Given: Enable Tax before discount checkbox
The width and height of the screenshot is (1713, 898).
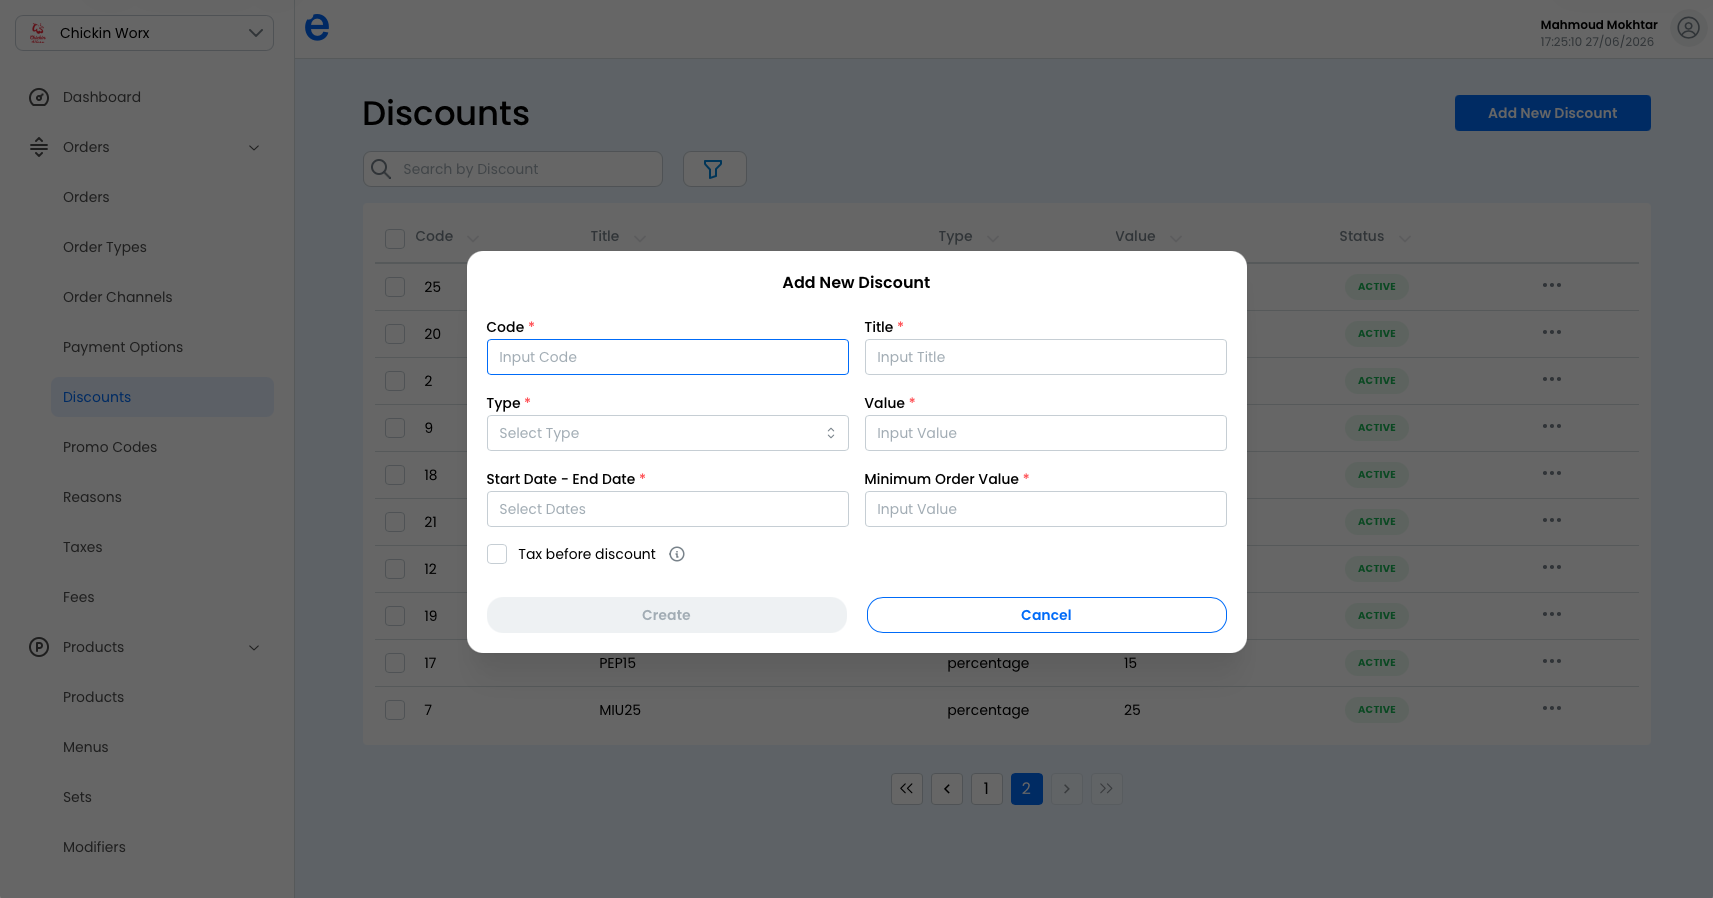Looking at the screenshot, I should pos(497,554).
